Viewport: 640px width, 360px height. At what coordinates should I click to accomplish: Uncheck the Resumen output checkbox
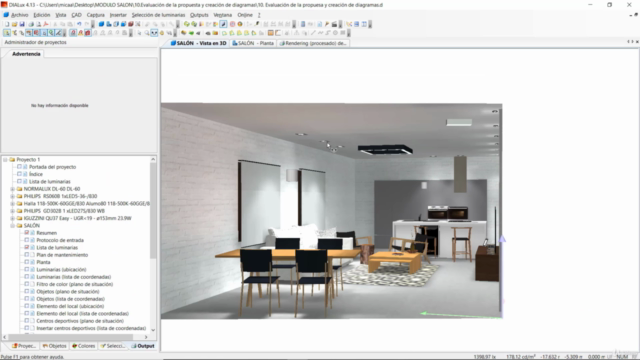click(27, 233)
